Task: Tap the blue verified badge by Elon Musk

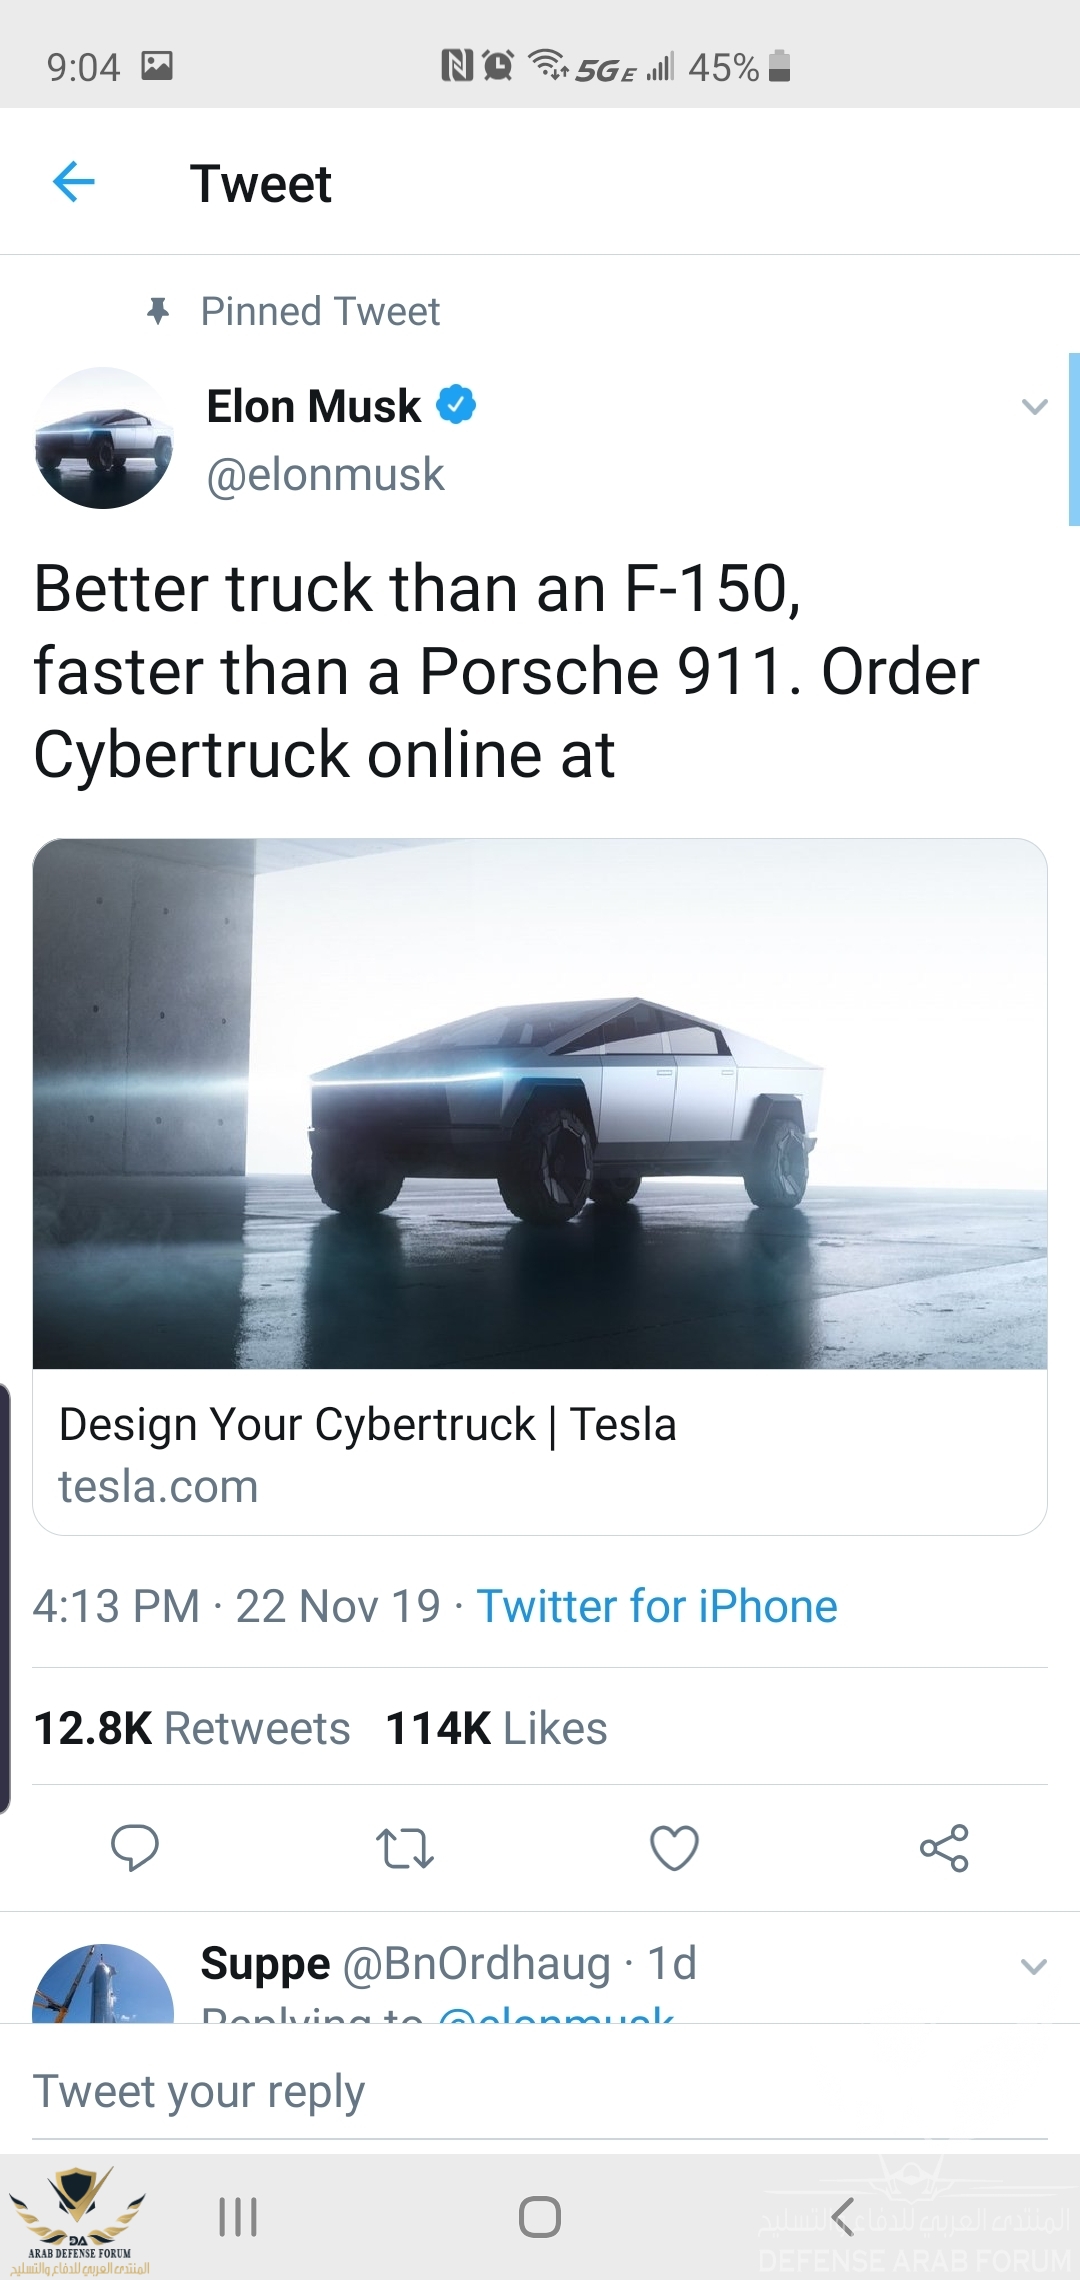Action: click(456, 405)
